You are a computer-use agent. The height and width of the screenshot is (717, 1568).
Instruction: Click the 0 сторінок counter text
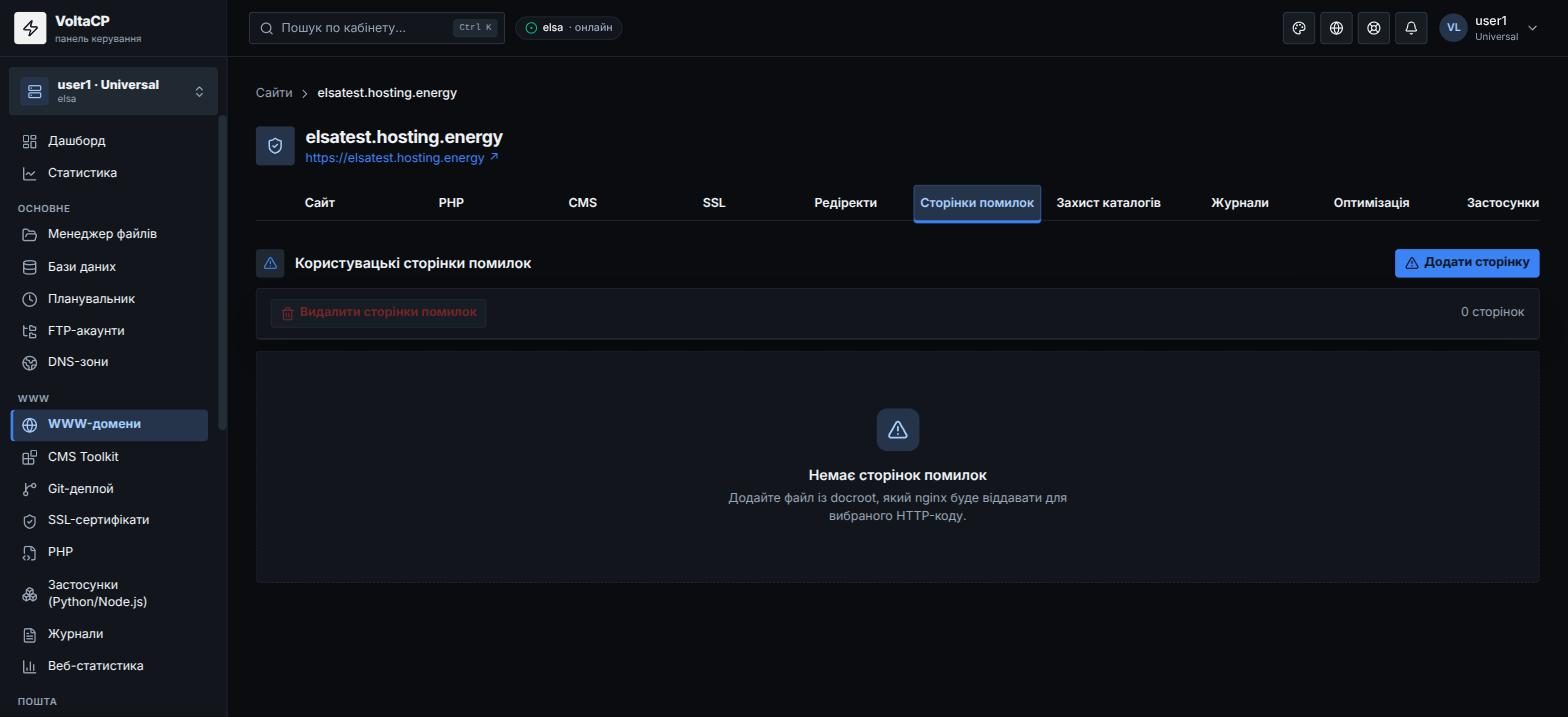pos(1492,313)
